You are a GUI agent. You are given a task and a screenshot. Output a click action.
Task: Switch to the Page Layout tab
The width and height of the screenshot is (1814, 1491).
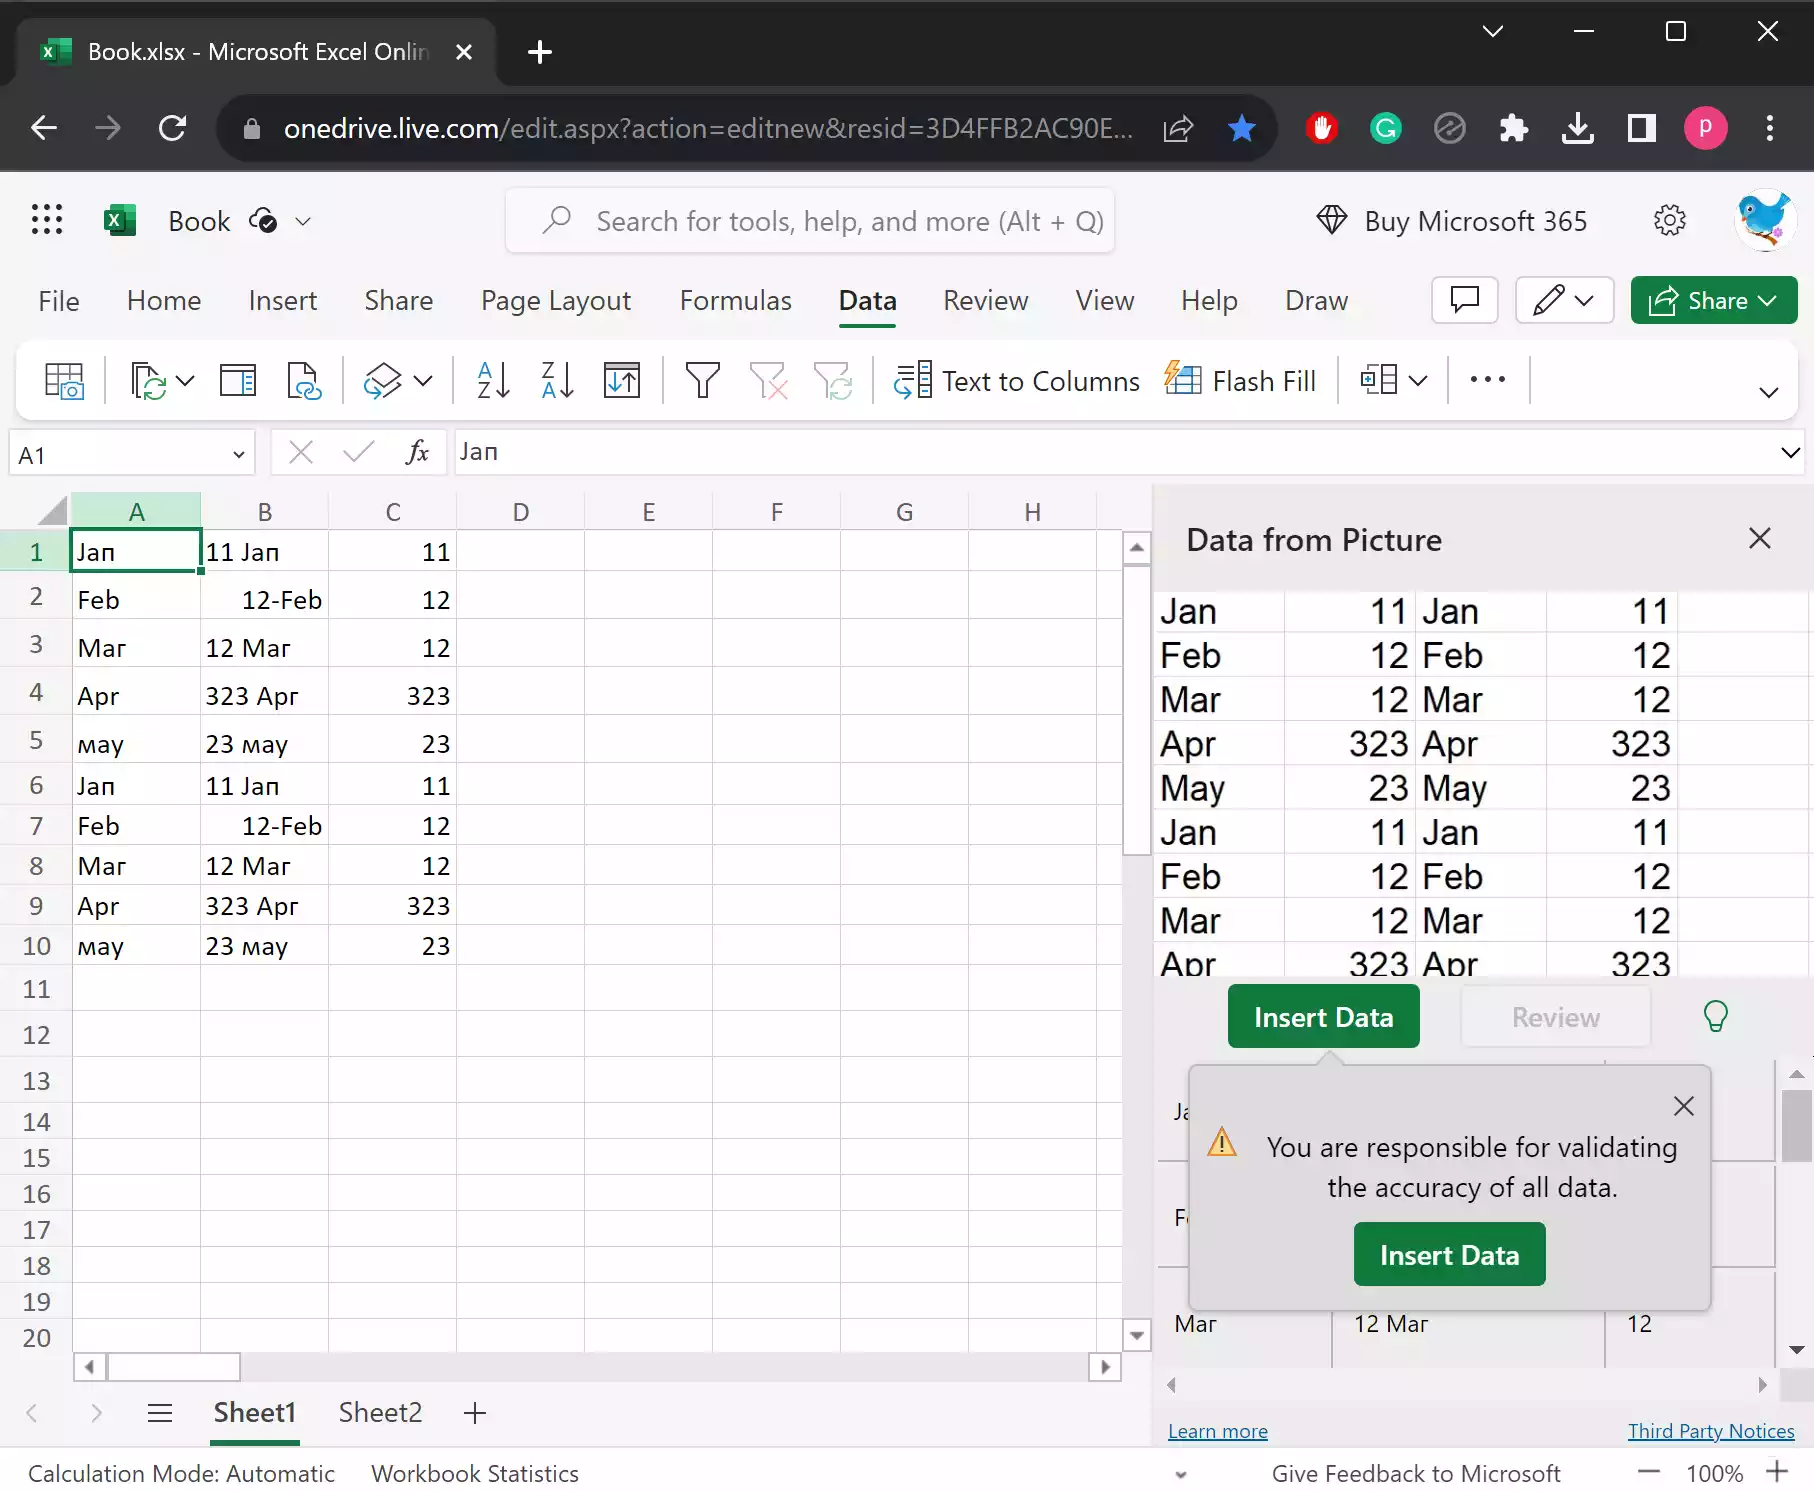[x=556, y=300]
